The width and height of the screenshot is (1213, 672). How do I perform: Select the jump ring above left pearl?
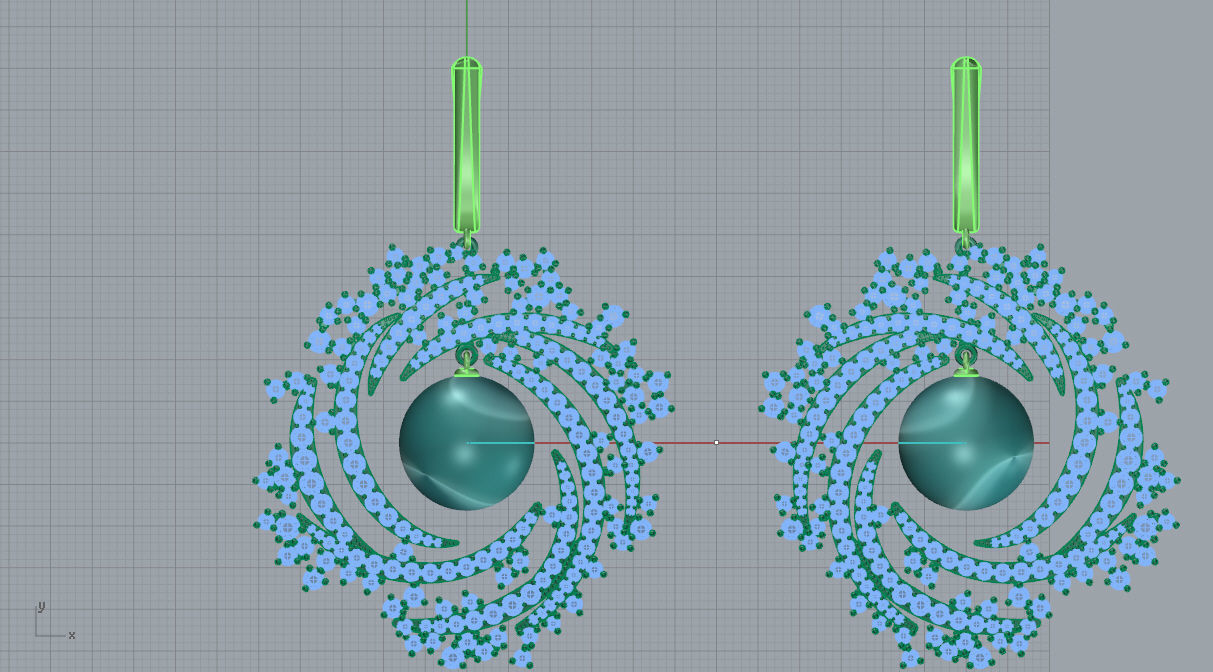point(467,355)
